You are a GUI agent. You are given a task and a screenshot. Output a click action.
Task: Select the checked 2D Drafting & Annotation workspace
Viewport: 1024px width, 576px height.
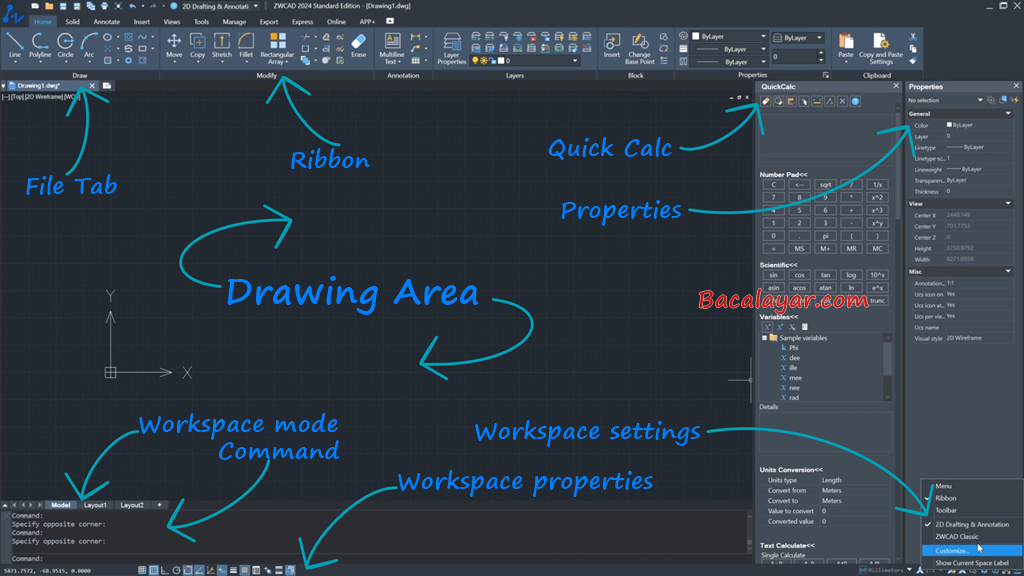[x=971, y=524]
